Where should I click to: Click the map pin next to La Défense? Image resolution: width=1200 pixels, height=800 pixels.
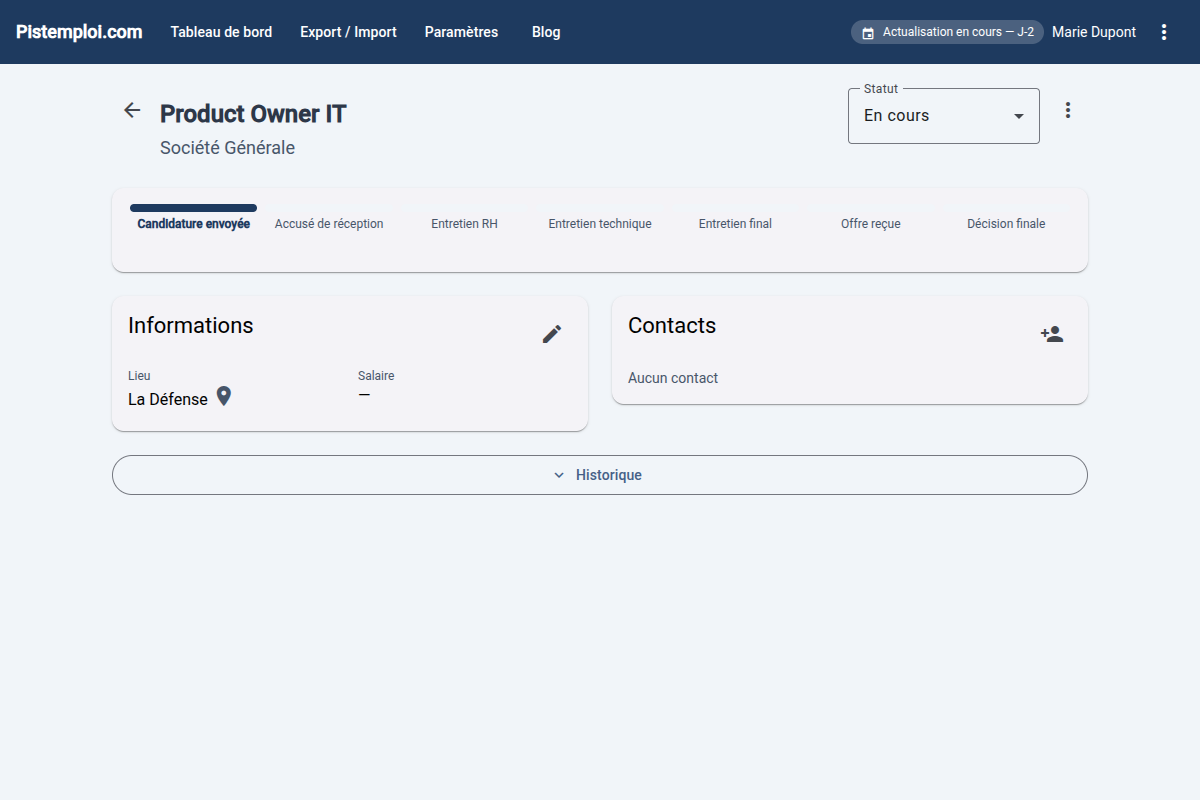point(224,397)
